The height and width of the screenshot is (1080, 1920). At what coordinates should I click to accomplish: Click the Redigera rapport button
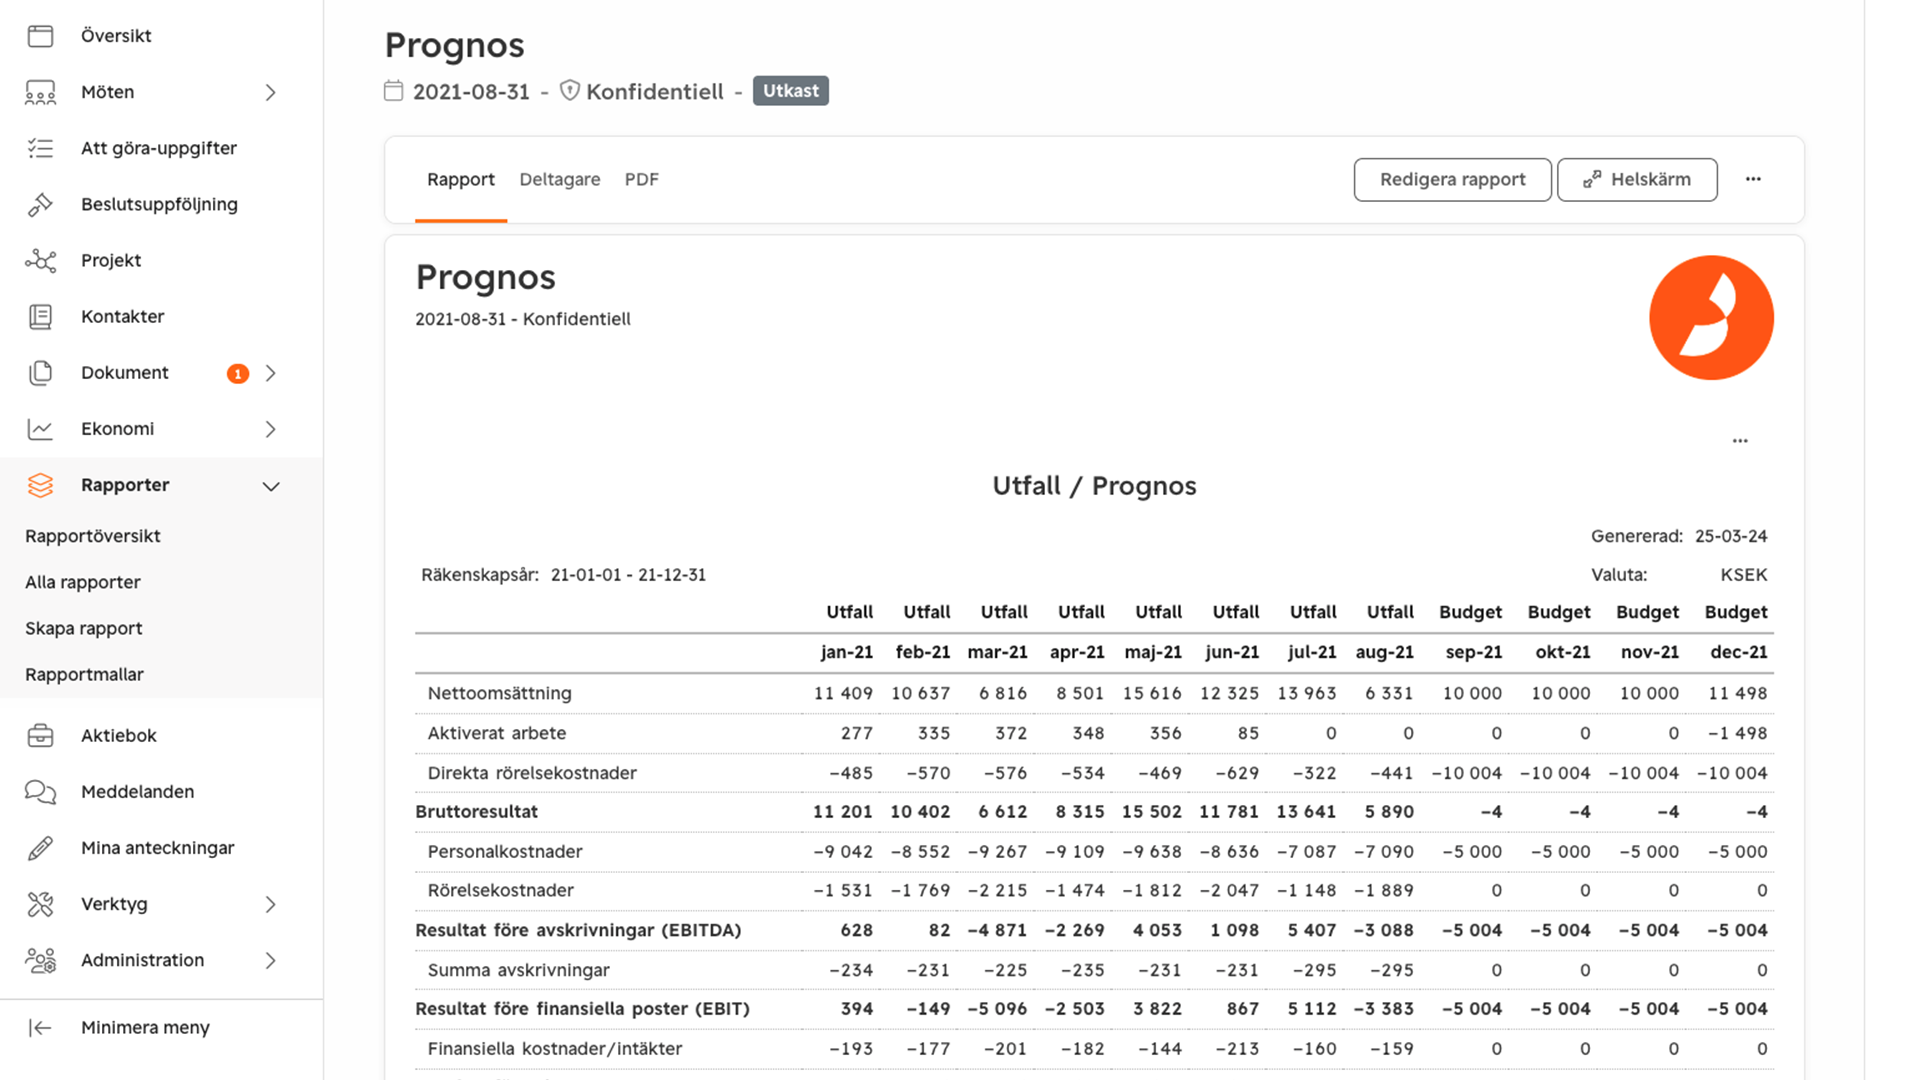[1452, 179]
